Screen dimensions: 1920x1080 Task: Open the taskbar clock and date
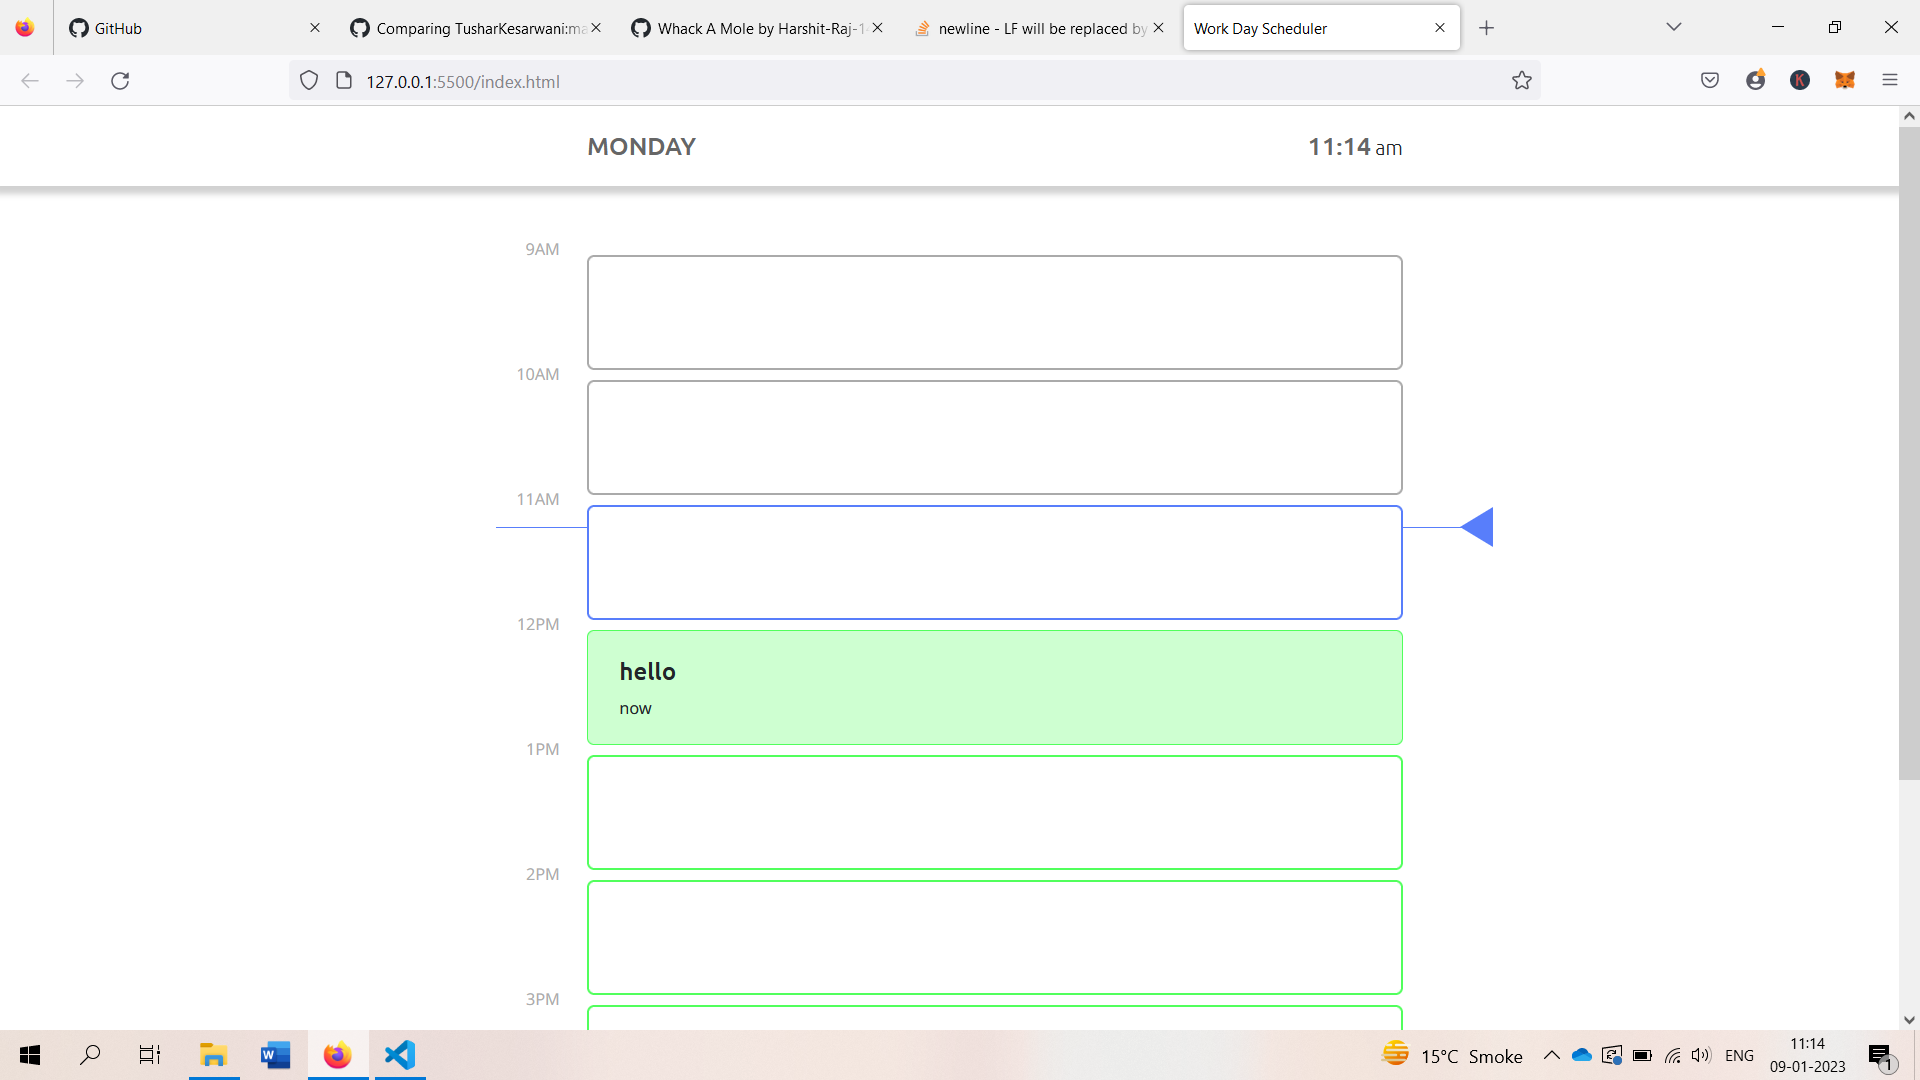1807,1055
